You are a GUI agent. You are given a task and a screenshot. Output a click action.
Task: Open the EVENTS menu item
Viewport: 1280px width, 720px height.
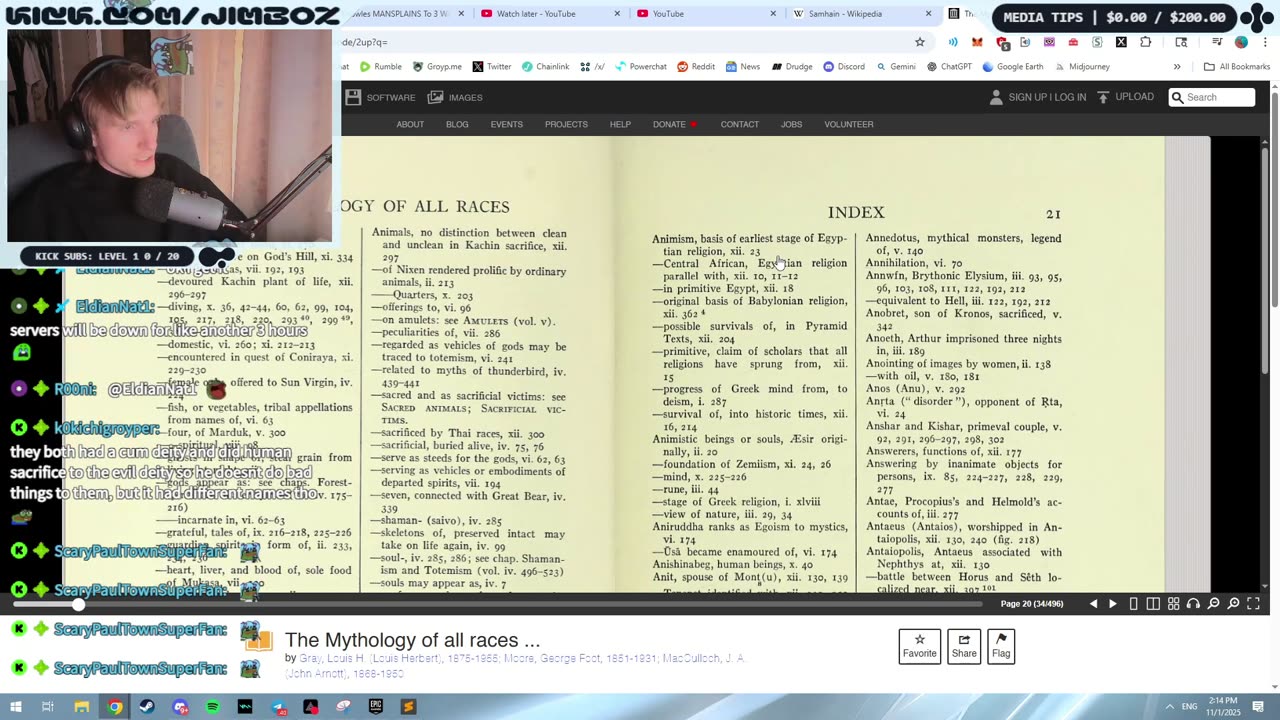click(x=506, y=124)
